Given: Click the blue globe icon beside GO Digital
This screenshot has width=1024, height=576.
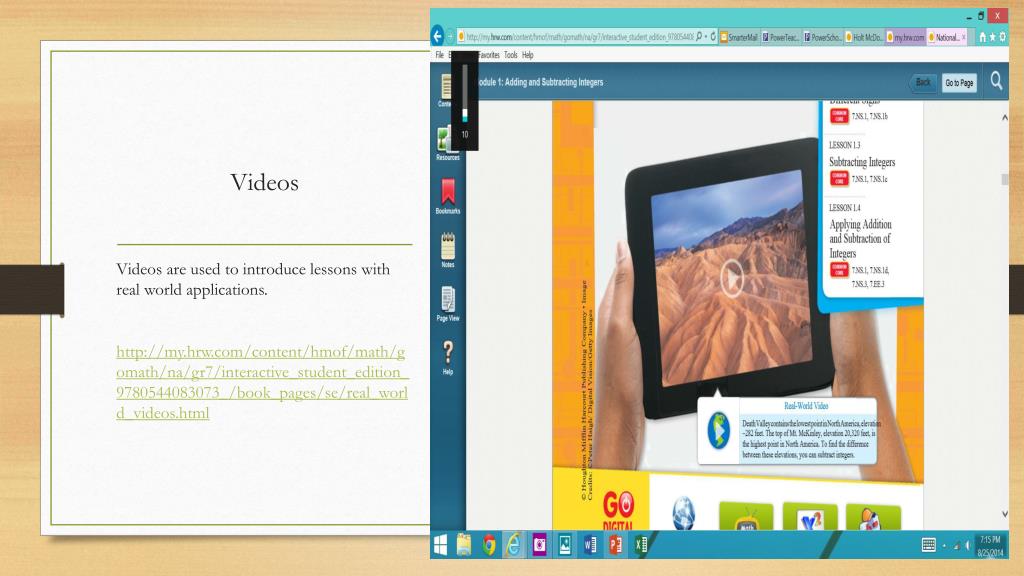Looking at the screenshot, I should 683,512.
